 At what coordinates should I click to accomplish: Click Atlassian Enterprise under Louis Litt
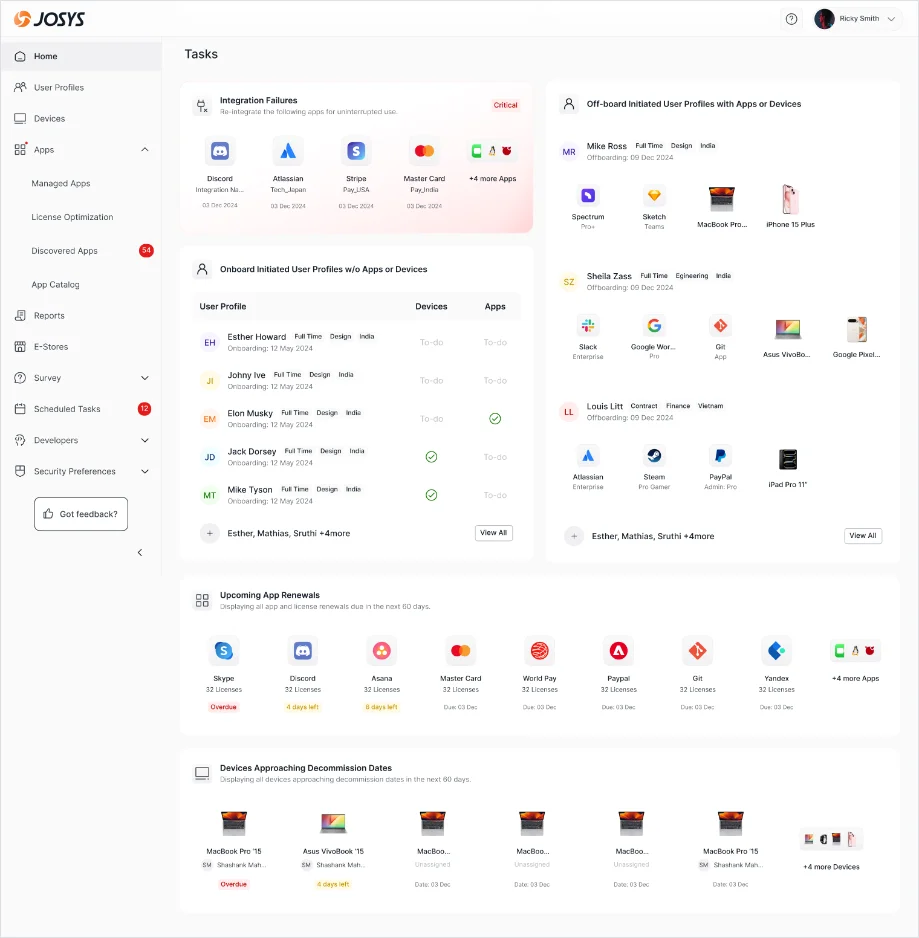click(x=588, y=456)
